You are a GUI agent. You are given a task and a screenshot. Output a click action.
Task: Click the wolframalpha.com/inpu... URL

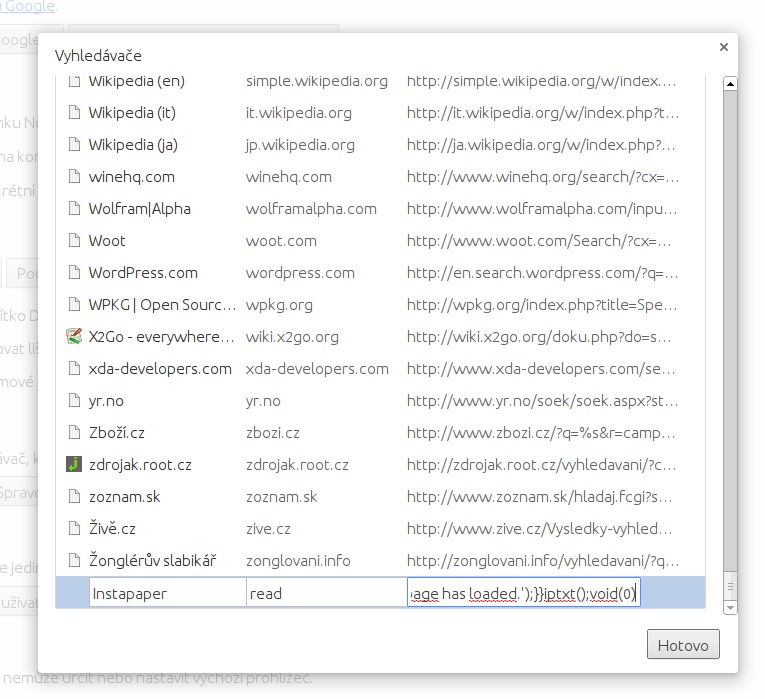coord(542,209)
